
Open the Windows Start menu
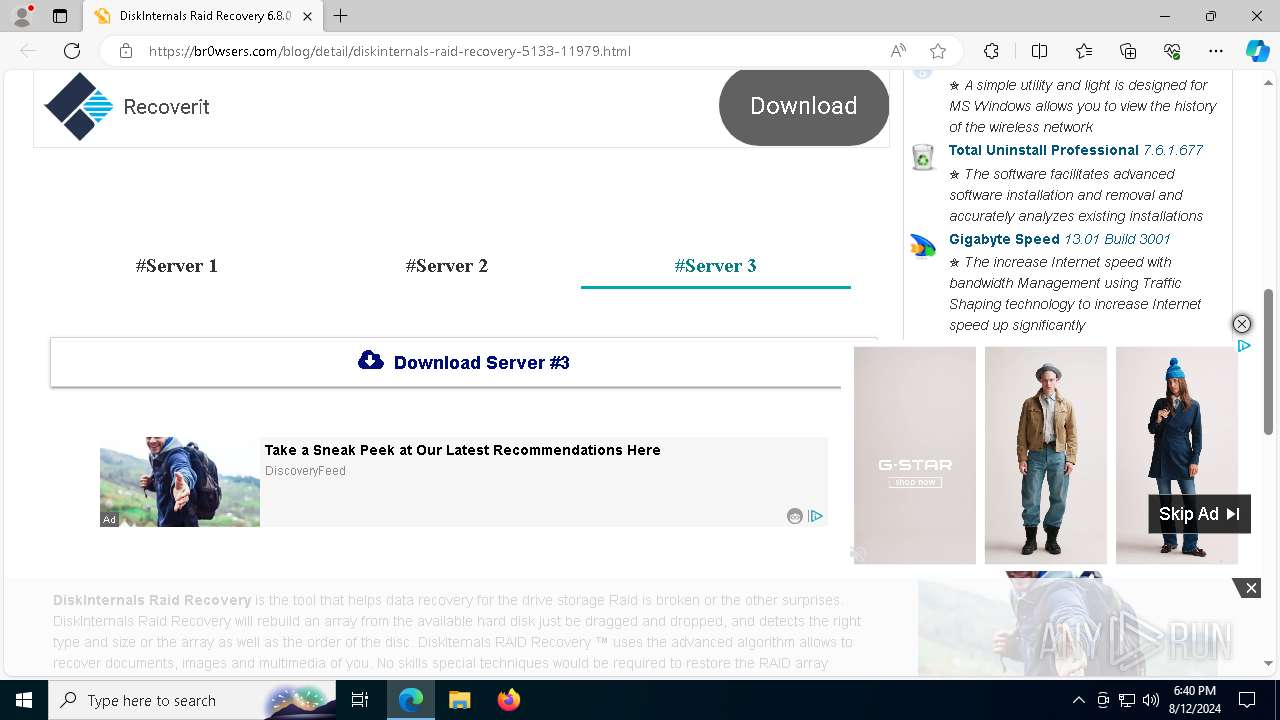tap(24, 700)
